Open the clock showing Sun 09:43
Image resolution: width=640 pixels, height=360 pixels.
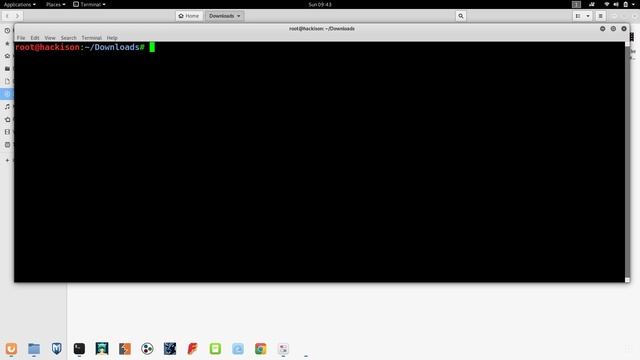[x=320, y=4]
